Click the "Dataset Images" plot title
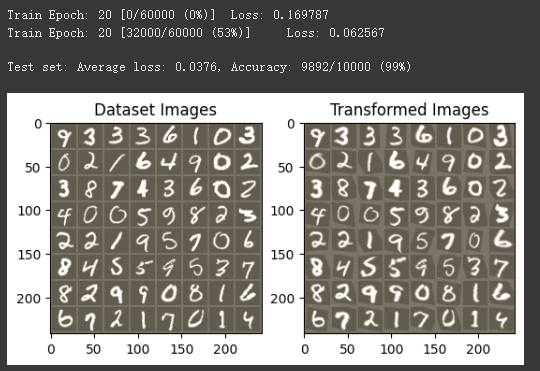 (155, 110)
